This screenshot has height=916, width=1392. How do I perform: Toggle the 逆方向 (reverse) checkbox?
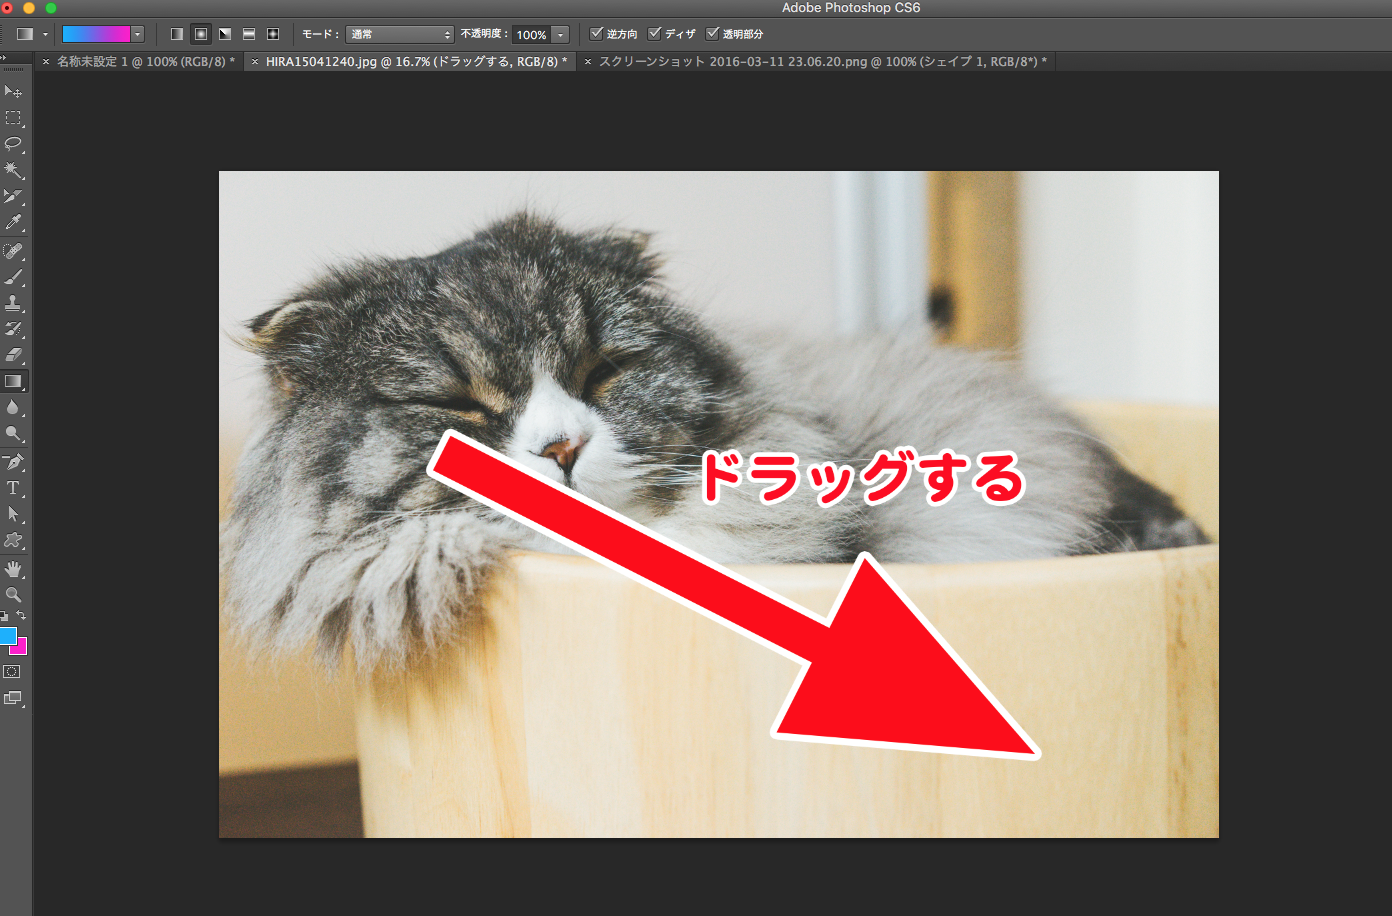tap(597, 34)
